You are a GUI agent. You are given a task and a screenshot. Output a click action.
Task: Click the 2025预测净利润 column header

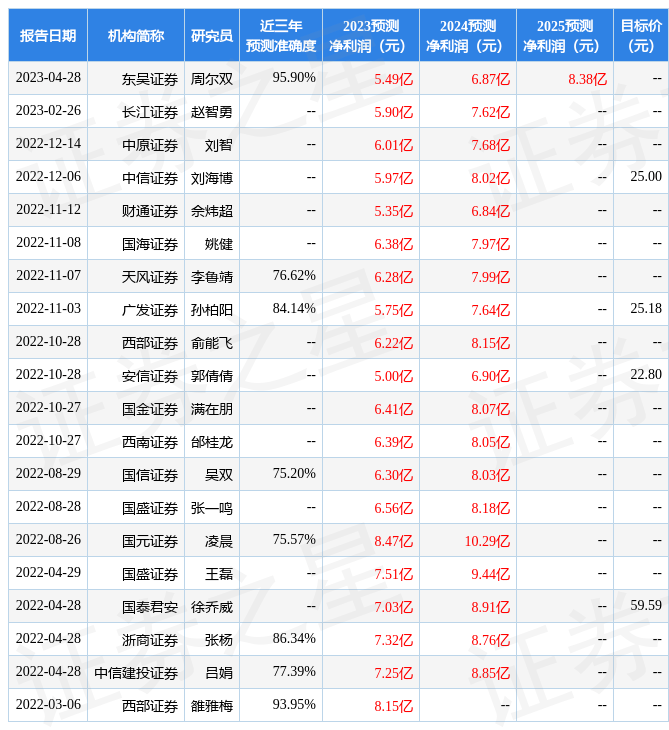pos(564,36)
